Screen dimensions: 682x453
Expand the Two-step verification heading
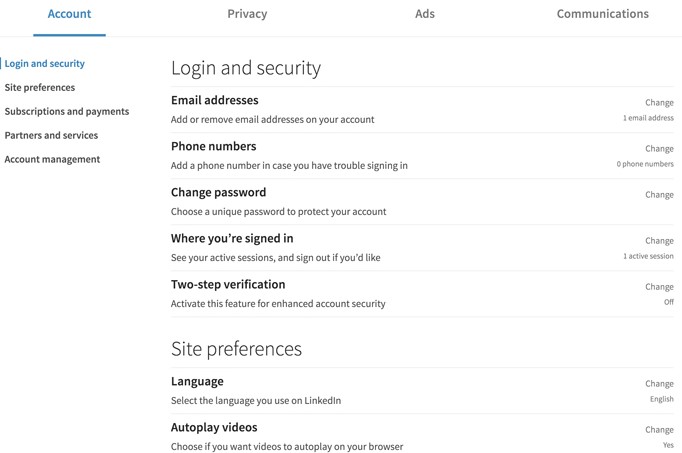[228, 285]
